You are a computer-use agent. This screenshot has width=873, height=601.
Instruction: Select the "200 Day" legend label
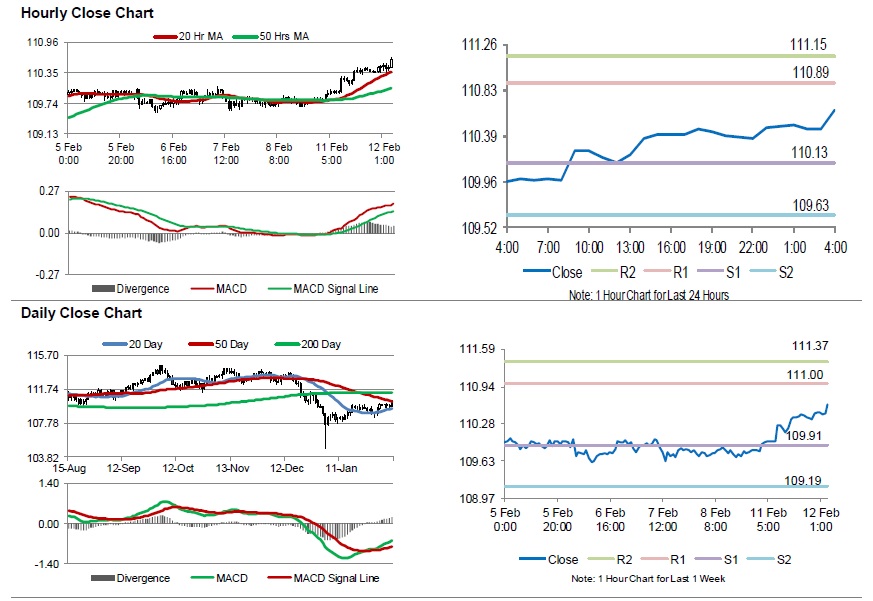(321, 344)
